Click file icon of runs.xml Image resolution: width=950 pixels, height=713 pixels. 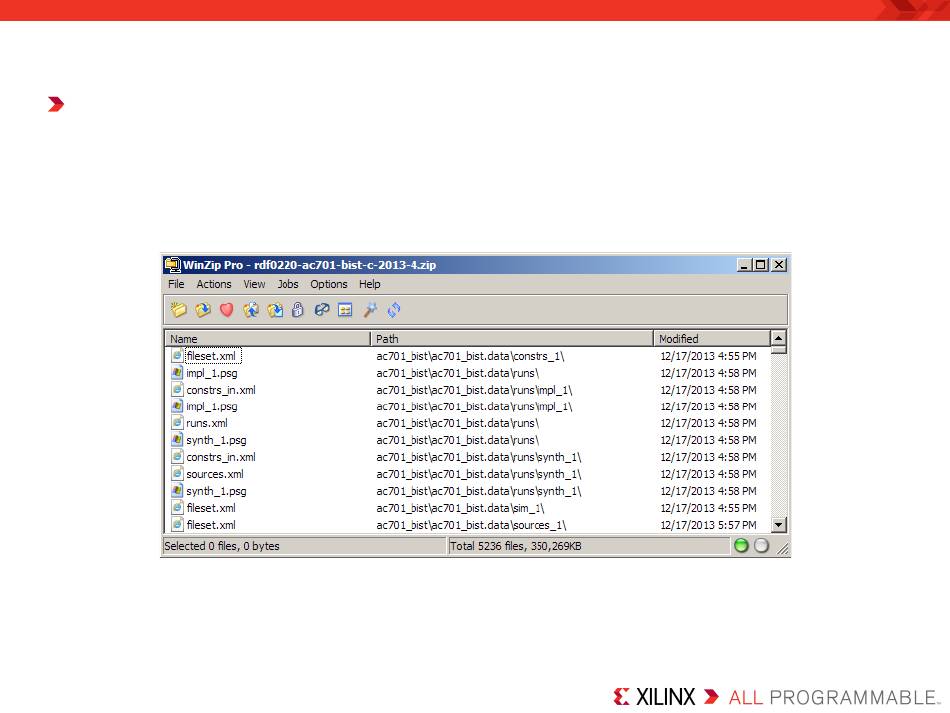pyautogui.click(x=177, y=423)
